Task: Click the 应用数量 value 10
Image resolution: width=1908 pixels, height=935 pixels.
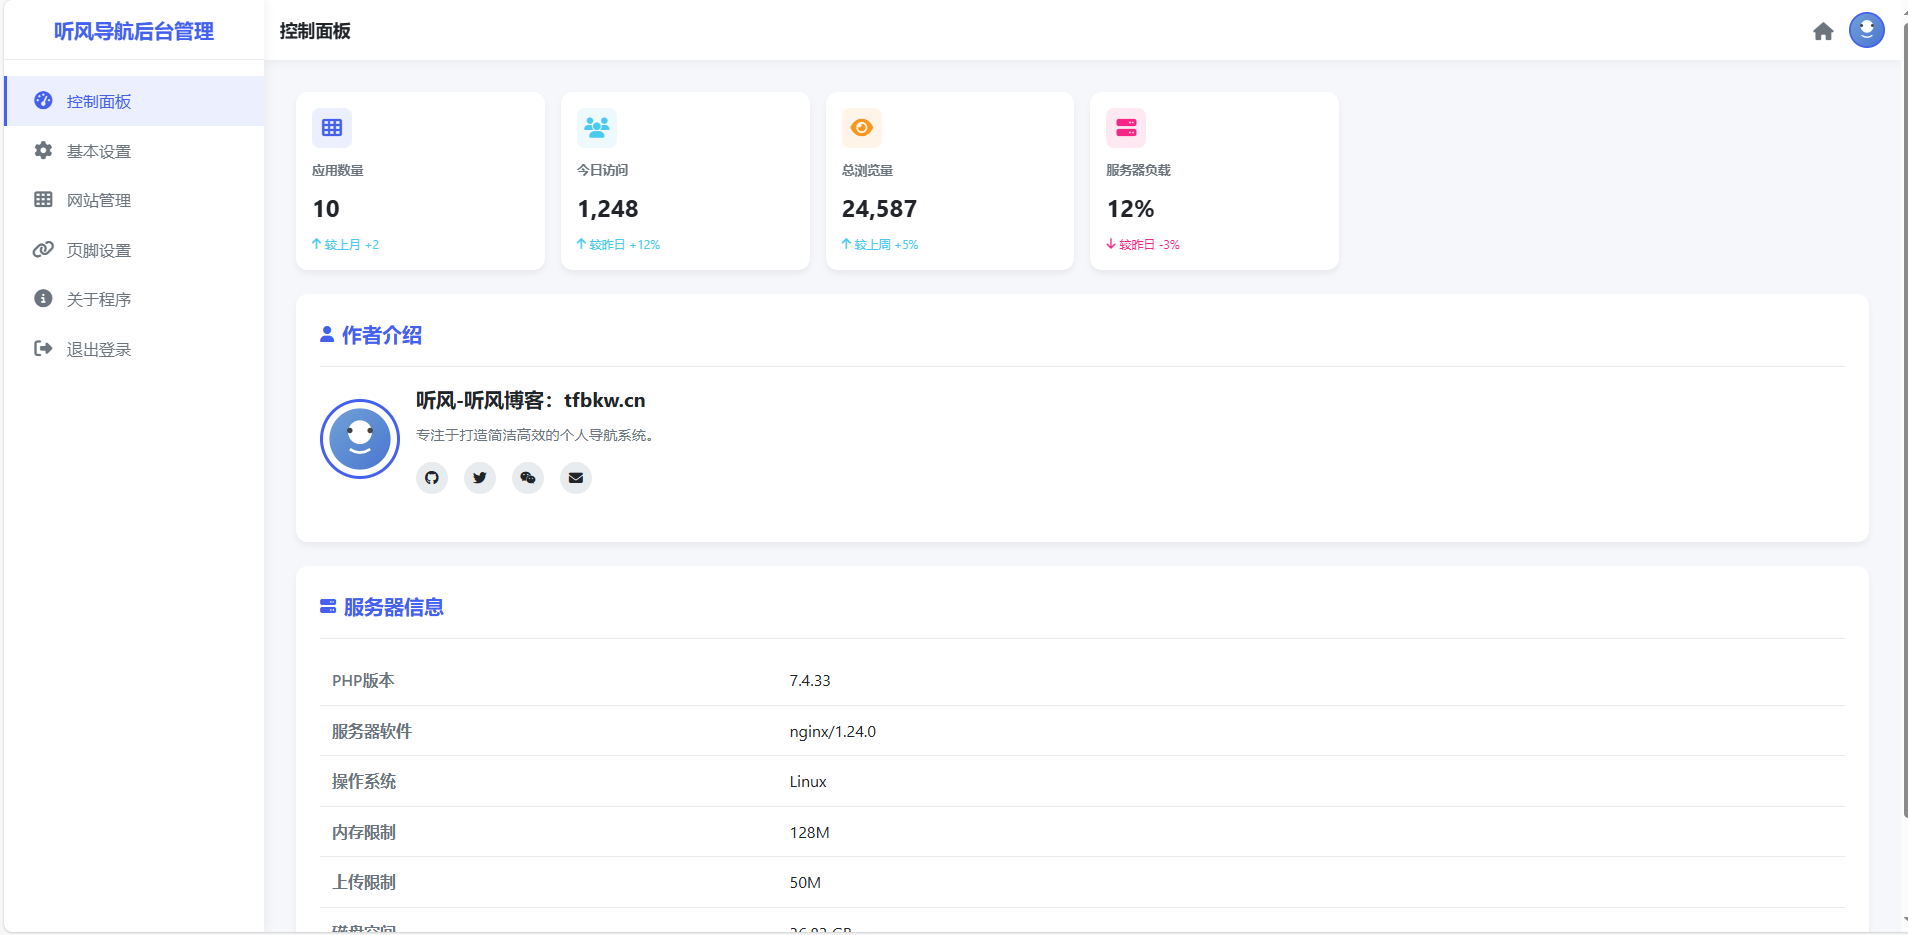Action: tap(326, 209)
